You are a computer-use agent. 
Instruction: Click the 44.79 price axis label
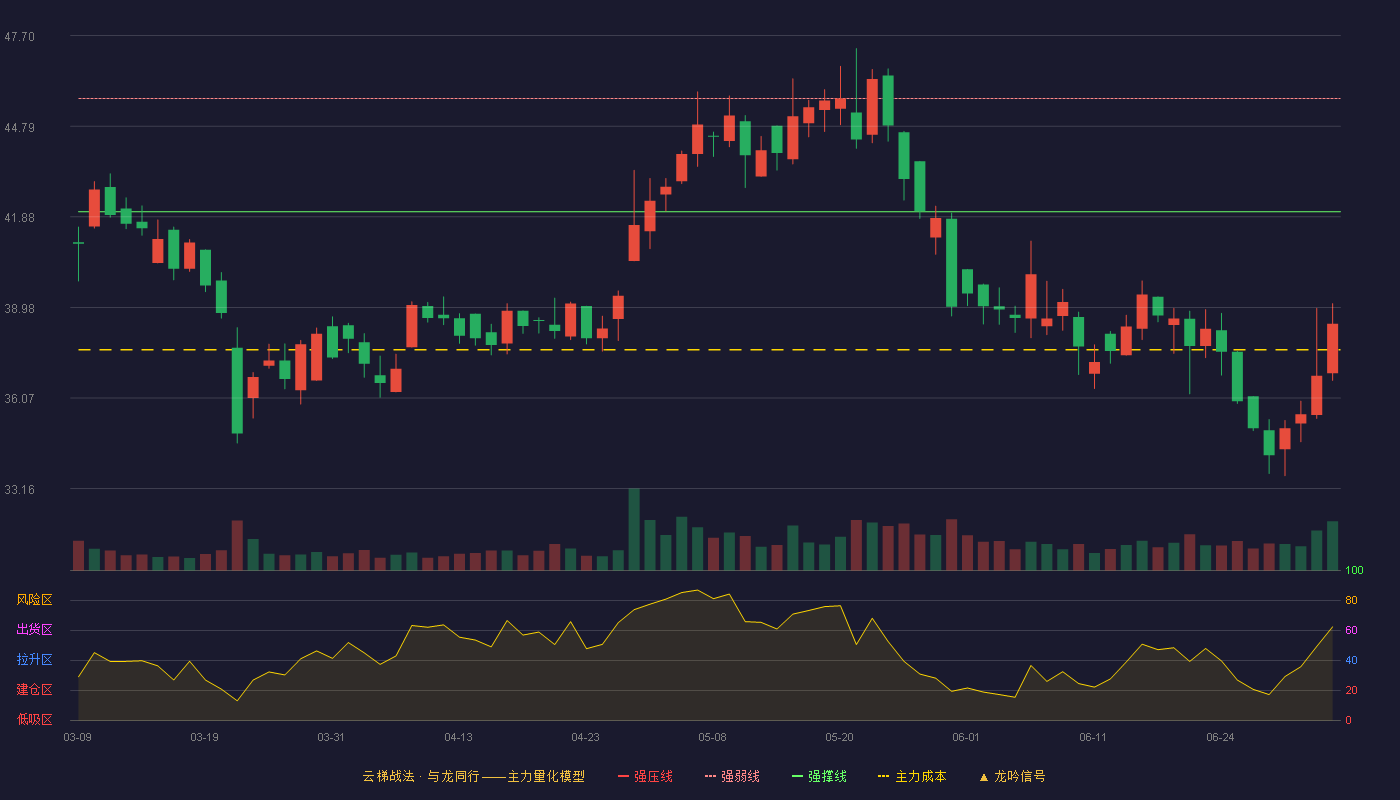[19, 128]
